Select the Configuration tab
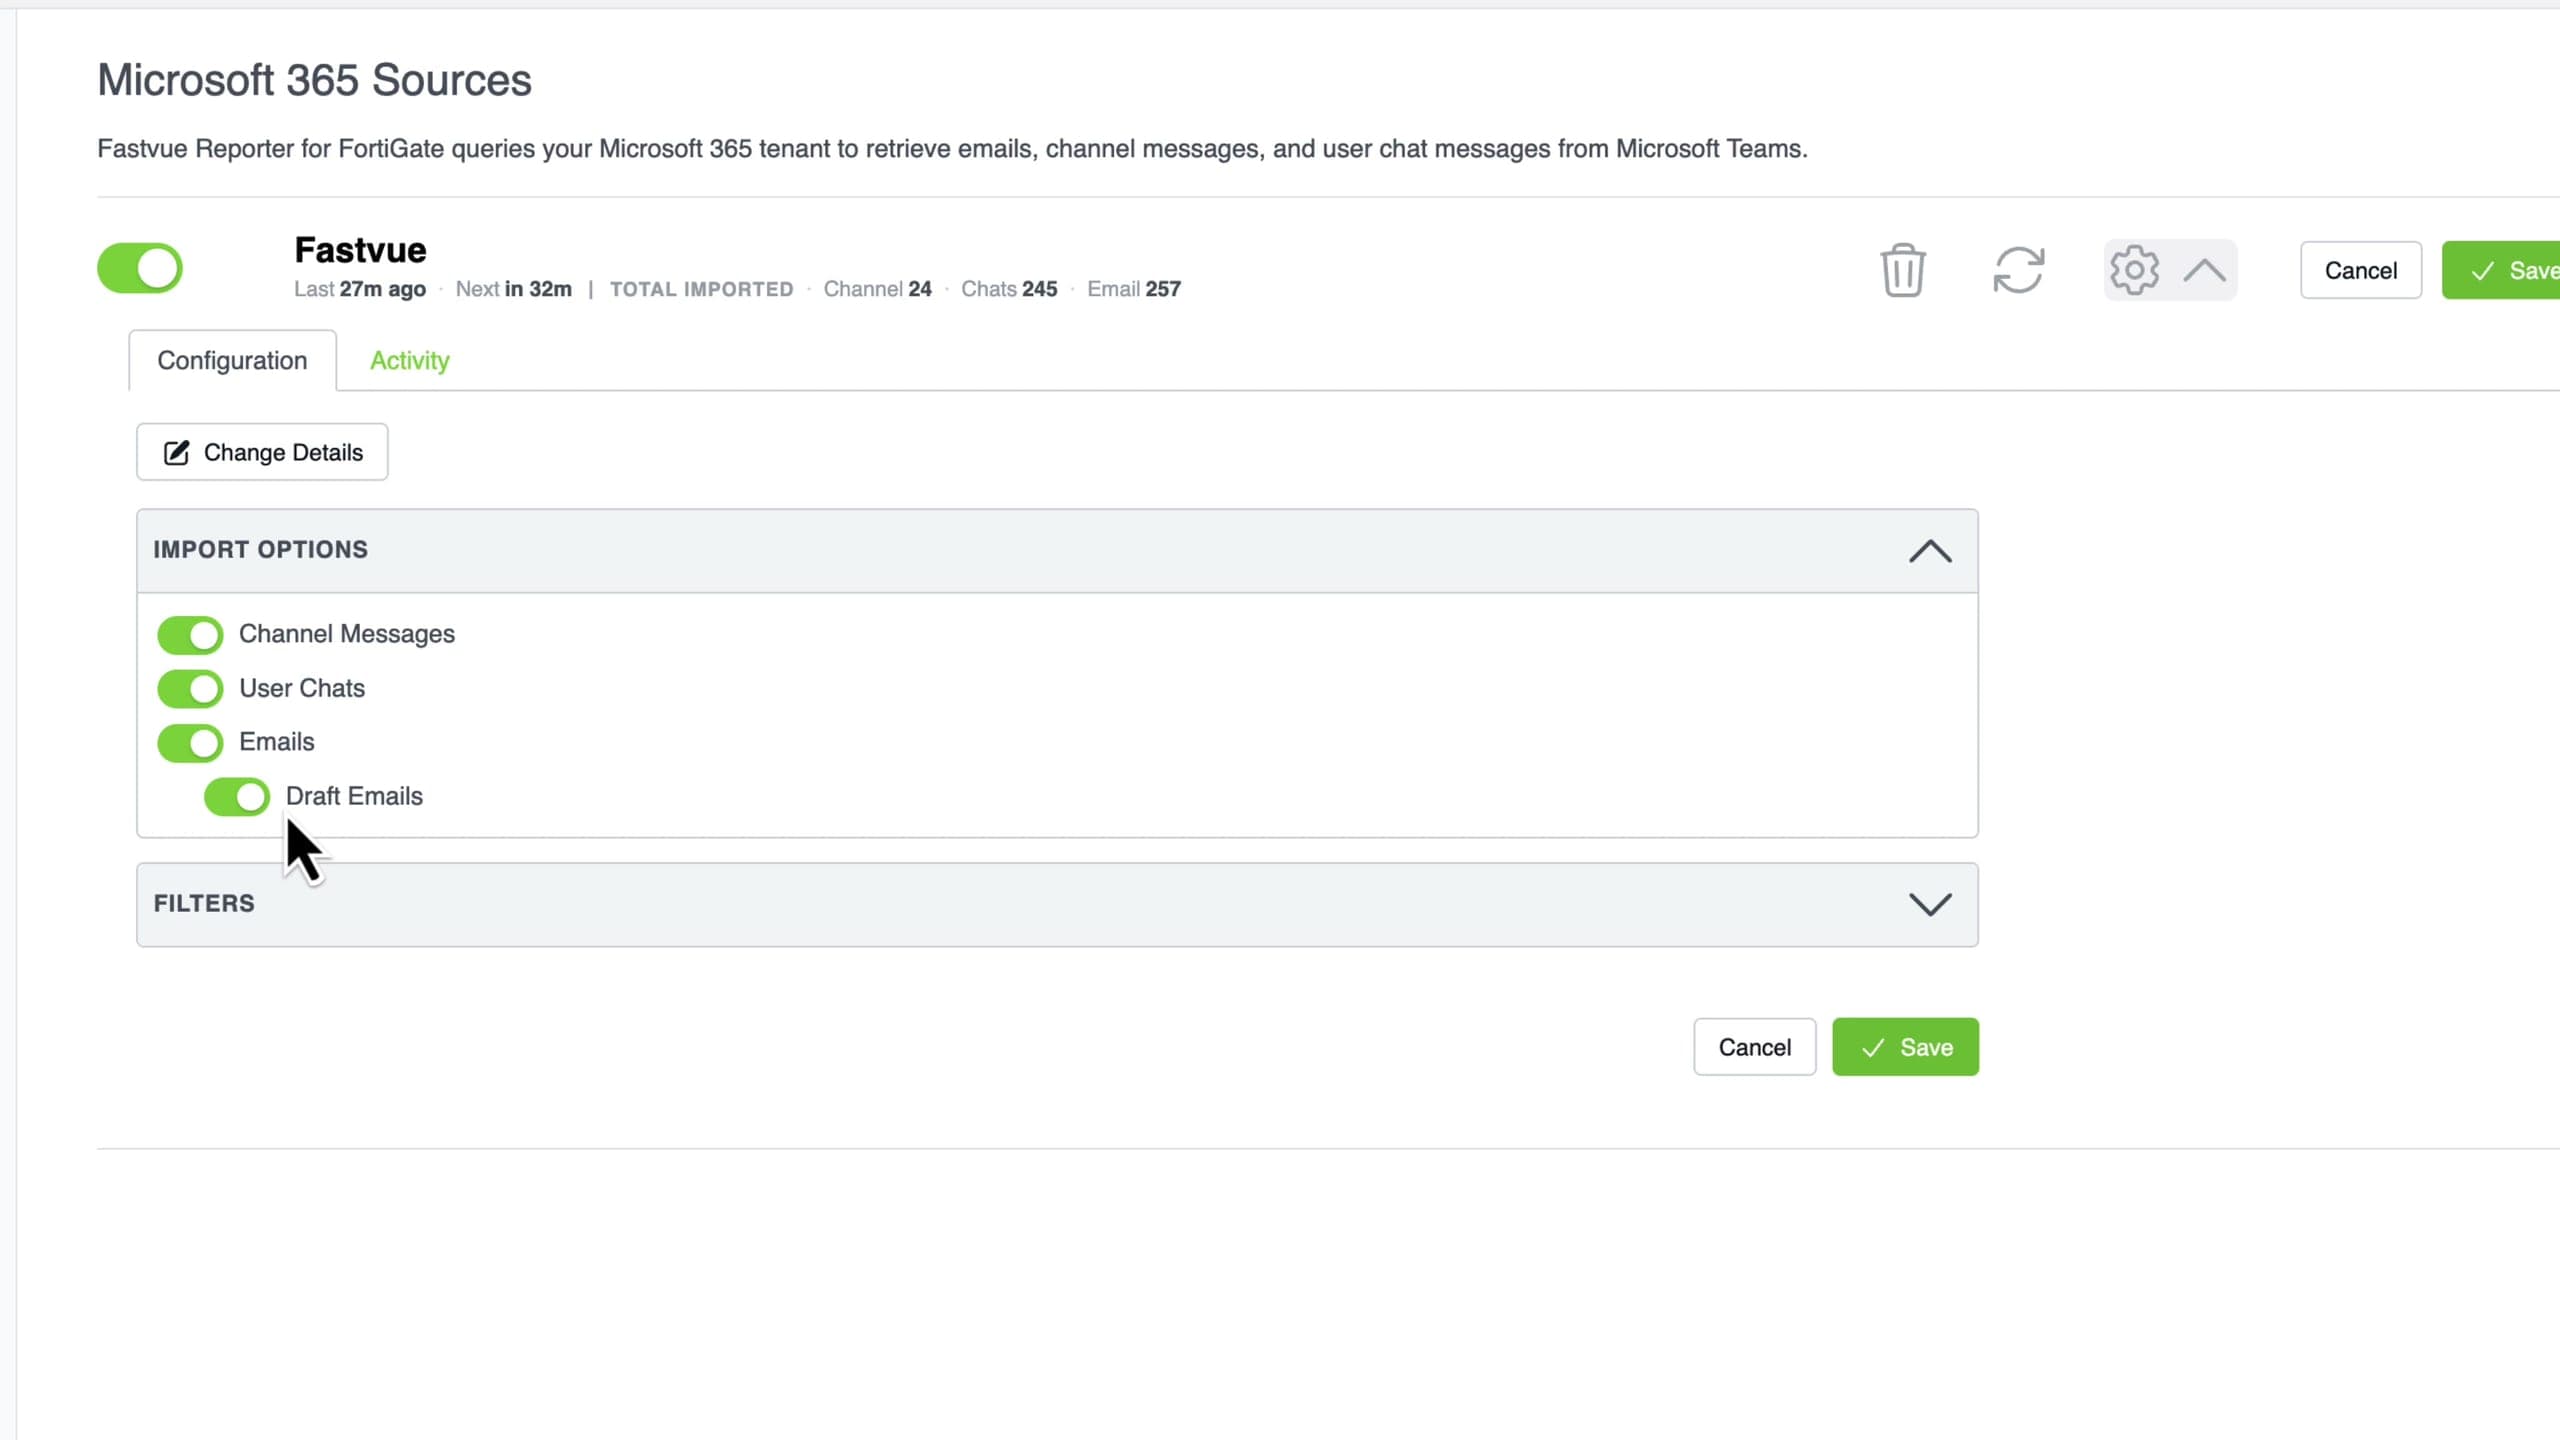The height and width of the screenshot is (1440, 2560). pos(232,360)
